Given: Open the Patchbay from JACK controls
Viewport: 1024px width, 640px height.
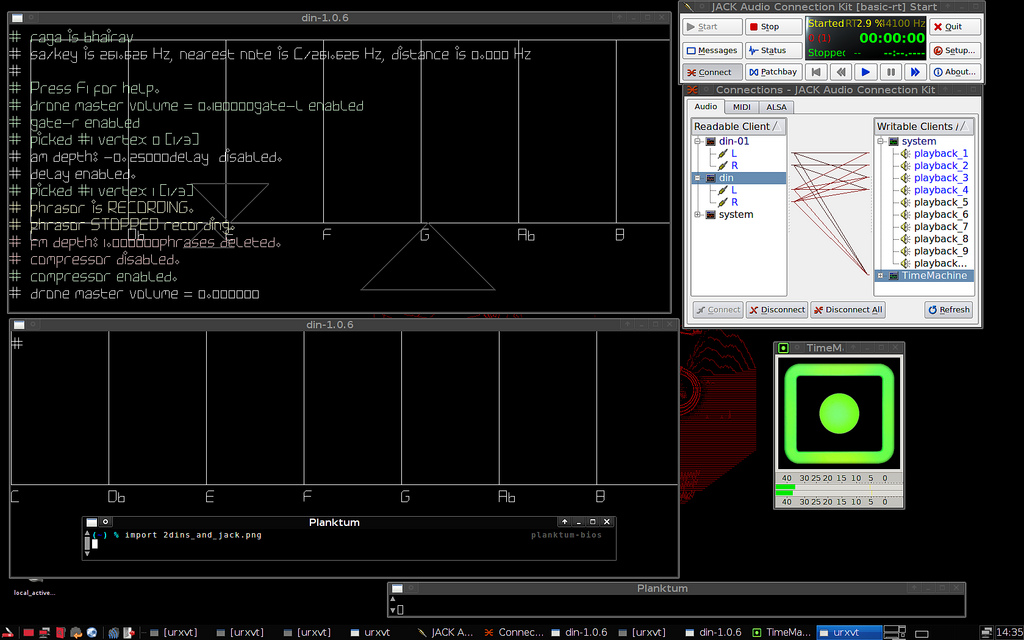Looking at the screenshot, I should click(x=773, y=72).
